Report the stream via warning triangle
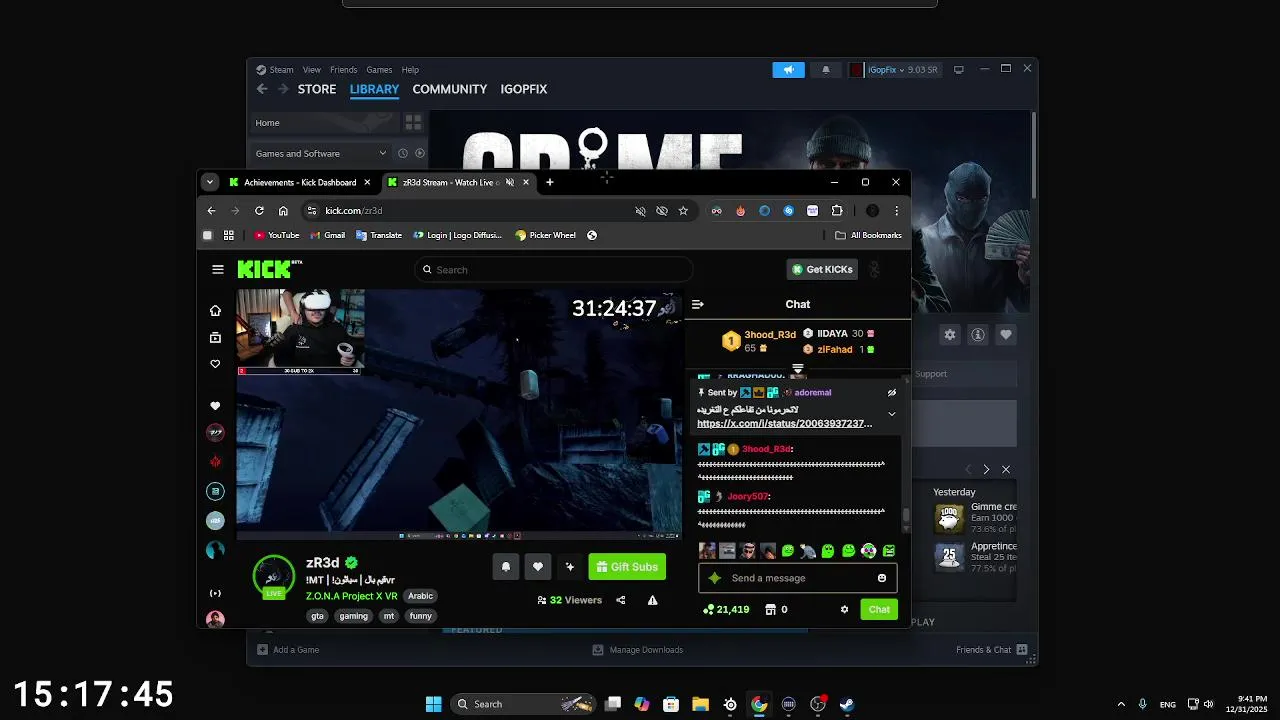The height and width of the screenshot is (720, 1280). pyautogui.click(x=652, y=600)
